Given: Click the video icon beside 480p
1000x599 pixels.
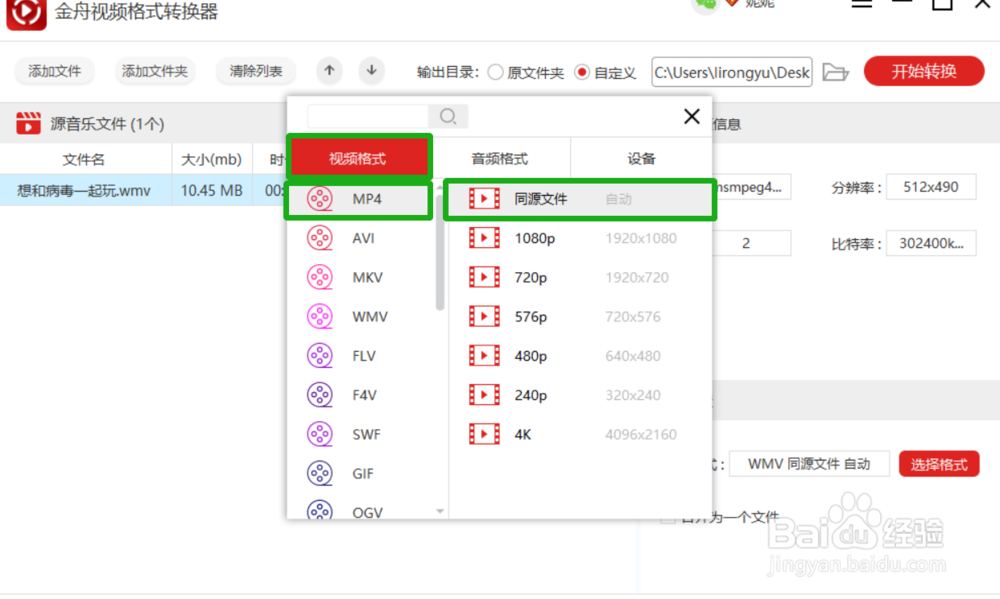Looking at the screenshot, I should tap(484, 356).
